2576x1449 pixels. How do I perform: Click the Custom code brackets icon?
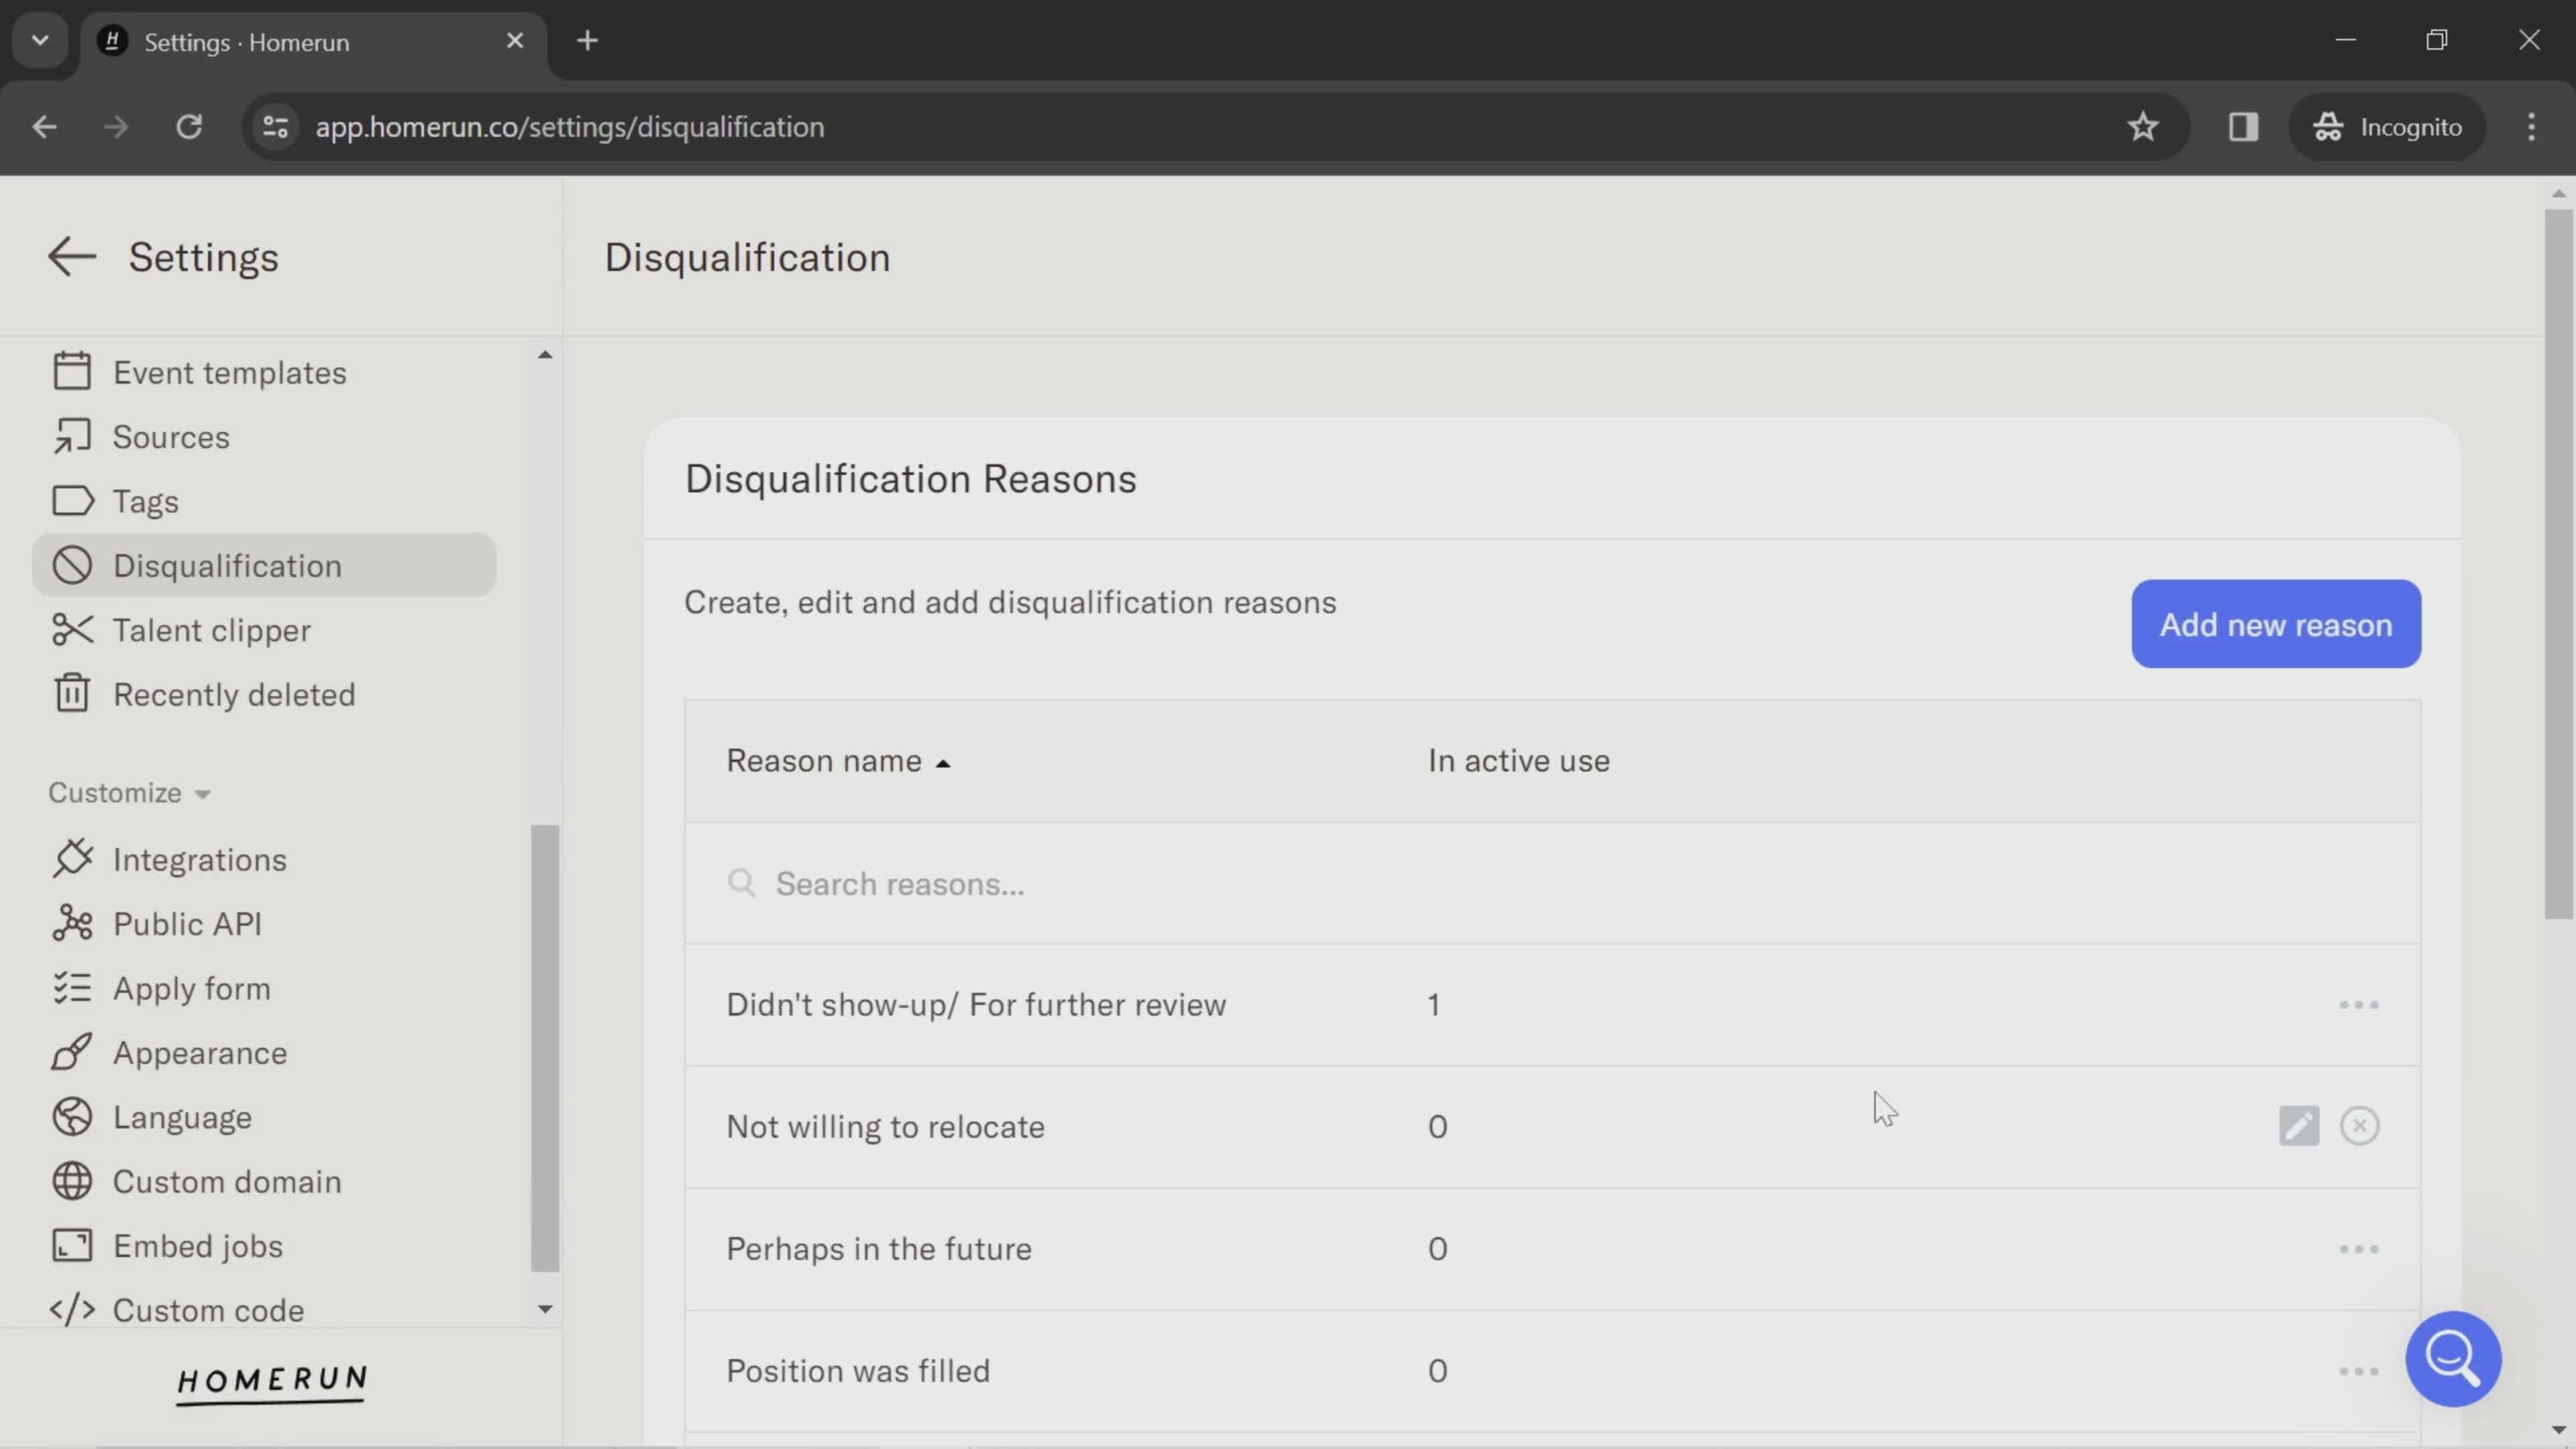coord(72,1310)
